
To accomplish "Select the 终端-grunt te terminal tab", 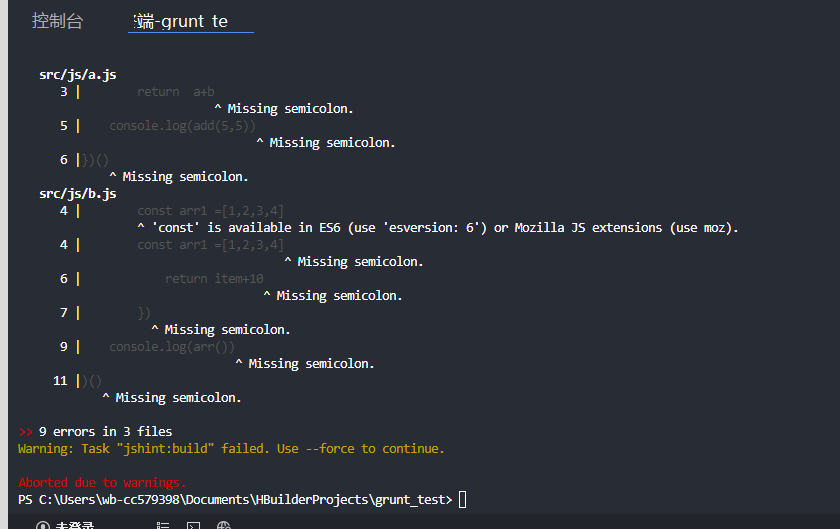I will coord(181,21).
